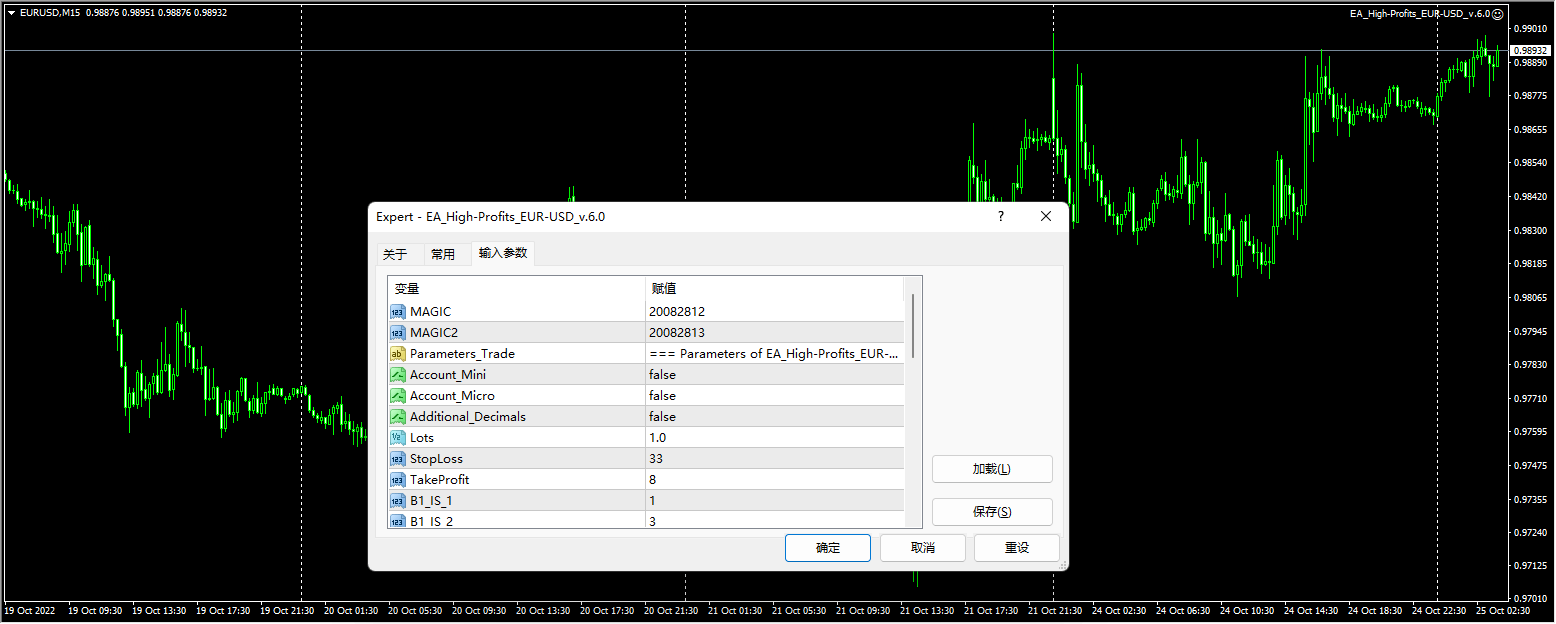The width and height of the screenshot is (1556, 624).
Task: Click the integer icon beside B1_IS_1
Action: 398,500
